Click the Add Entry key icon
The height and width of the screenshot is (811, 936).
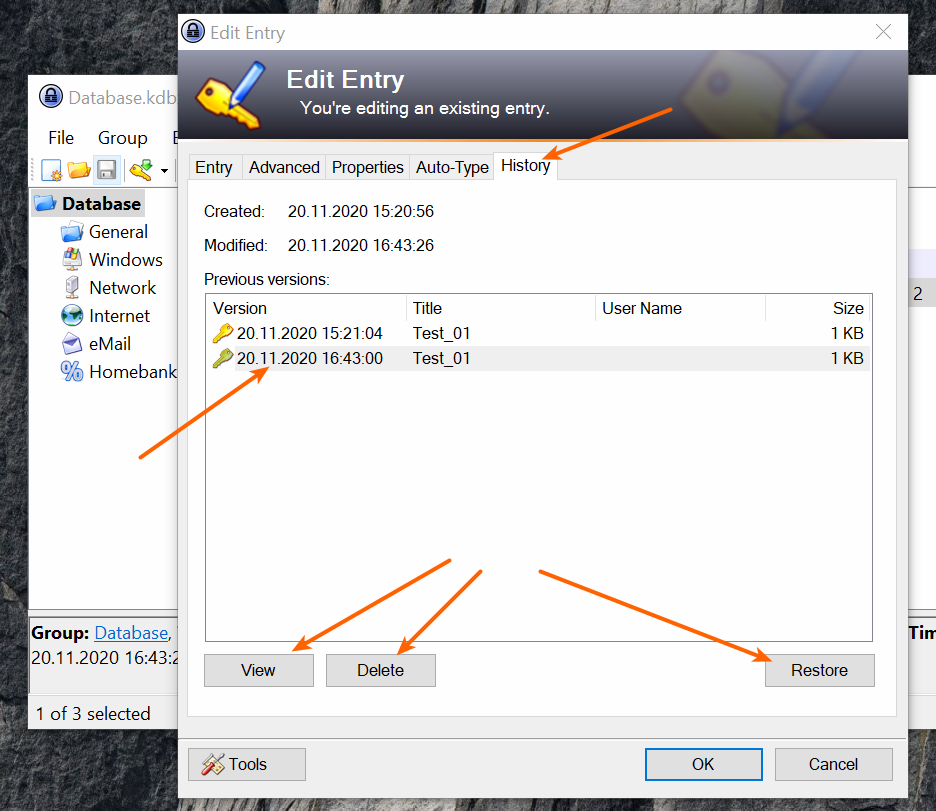point(140,170)
